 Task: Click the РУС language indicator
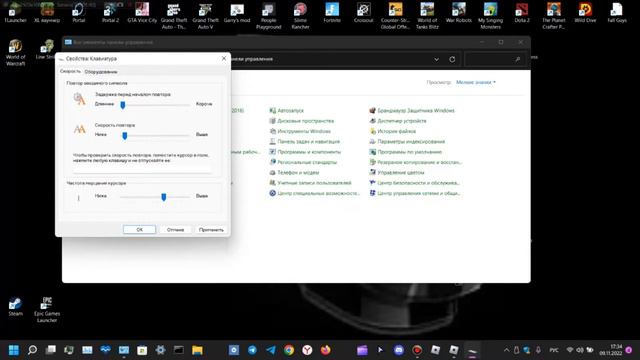pos(554,350)
